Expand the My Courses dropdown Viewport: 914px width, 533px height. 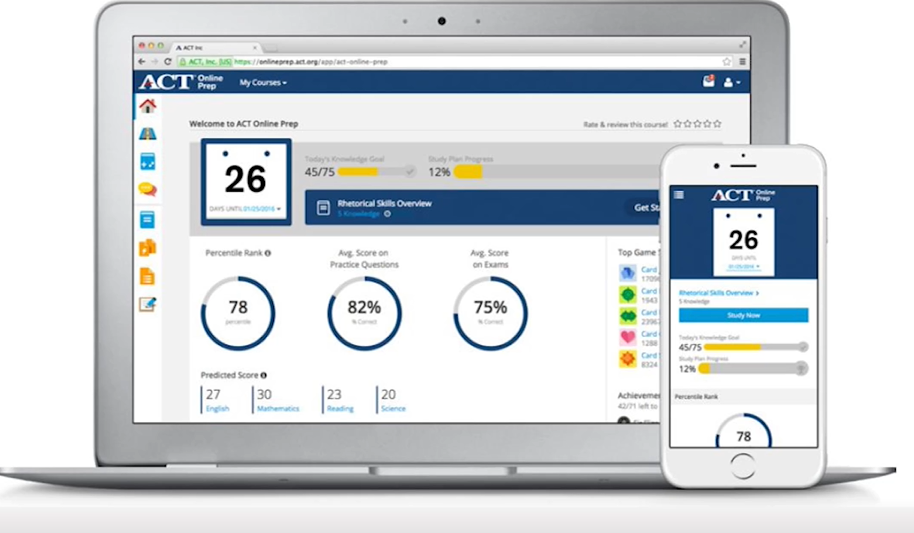[x=263, y=82]
